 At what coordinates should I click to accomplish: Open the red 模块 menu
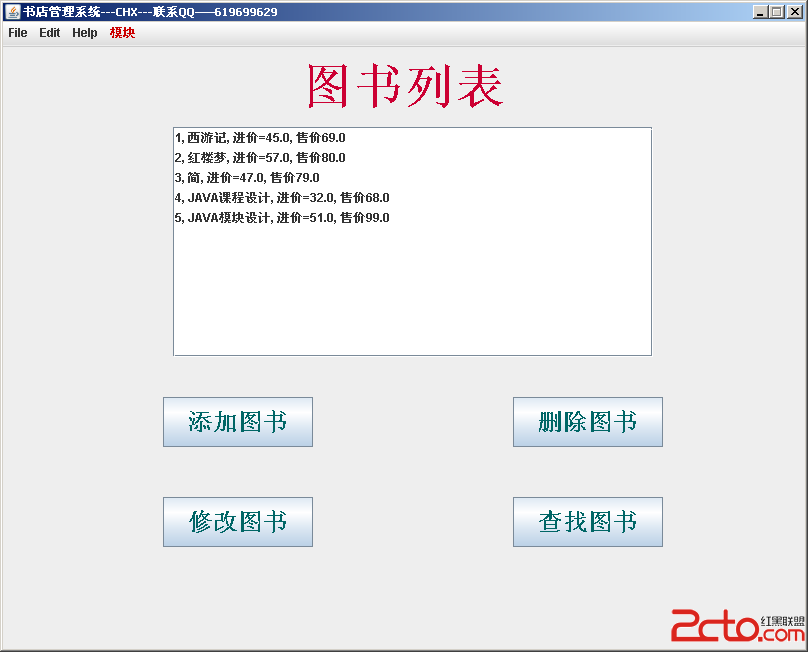[122, 32]
